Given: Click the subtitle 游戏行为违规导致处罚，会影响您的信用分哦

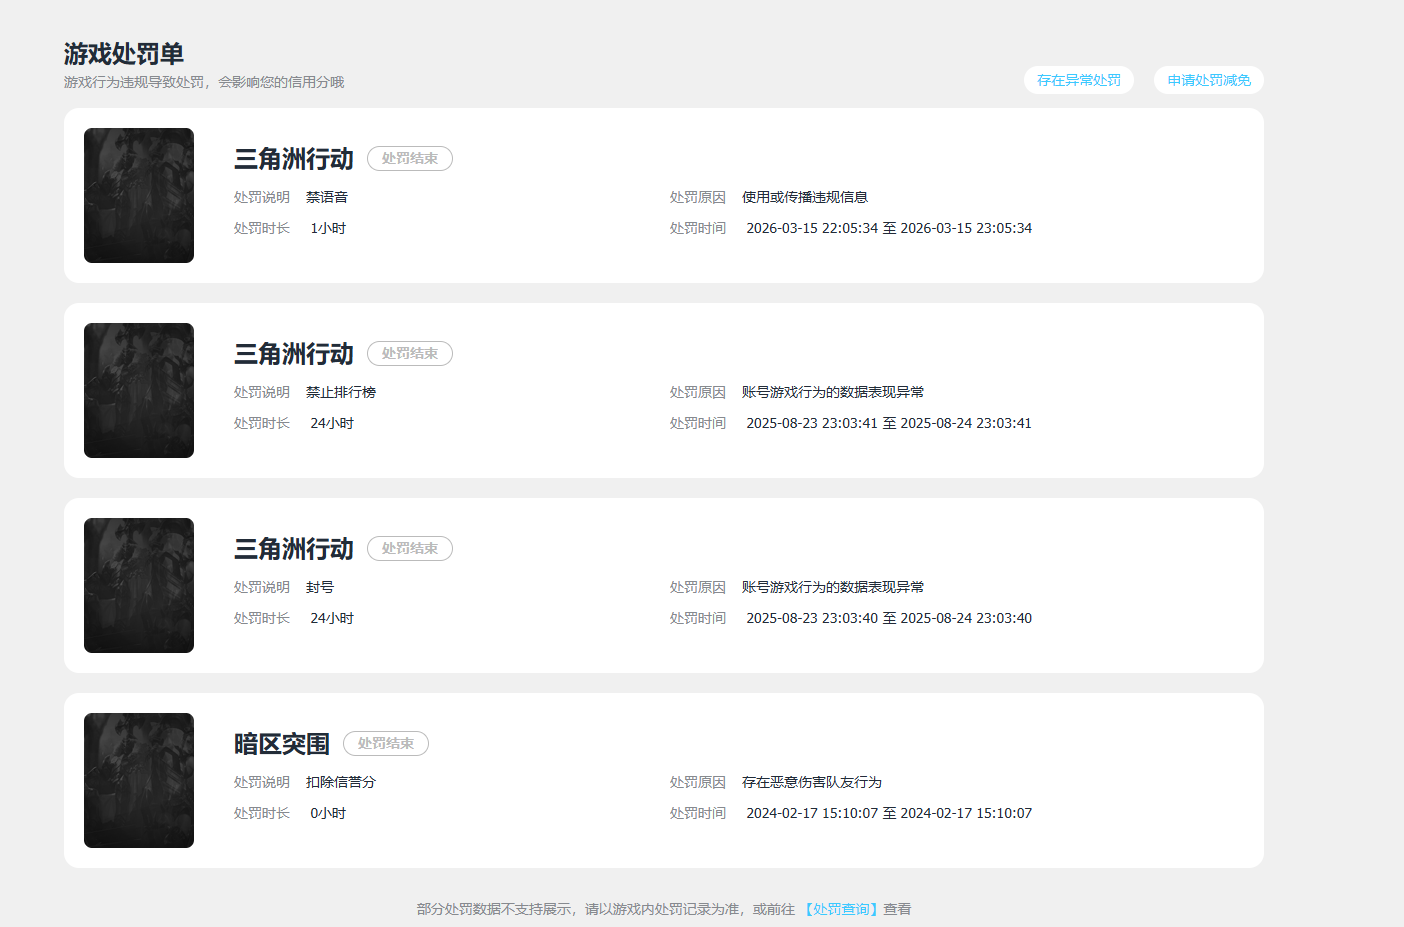Looking at the screenshot, I should tap(204, 82).
